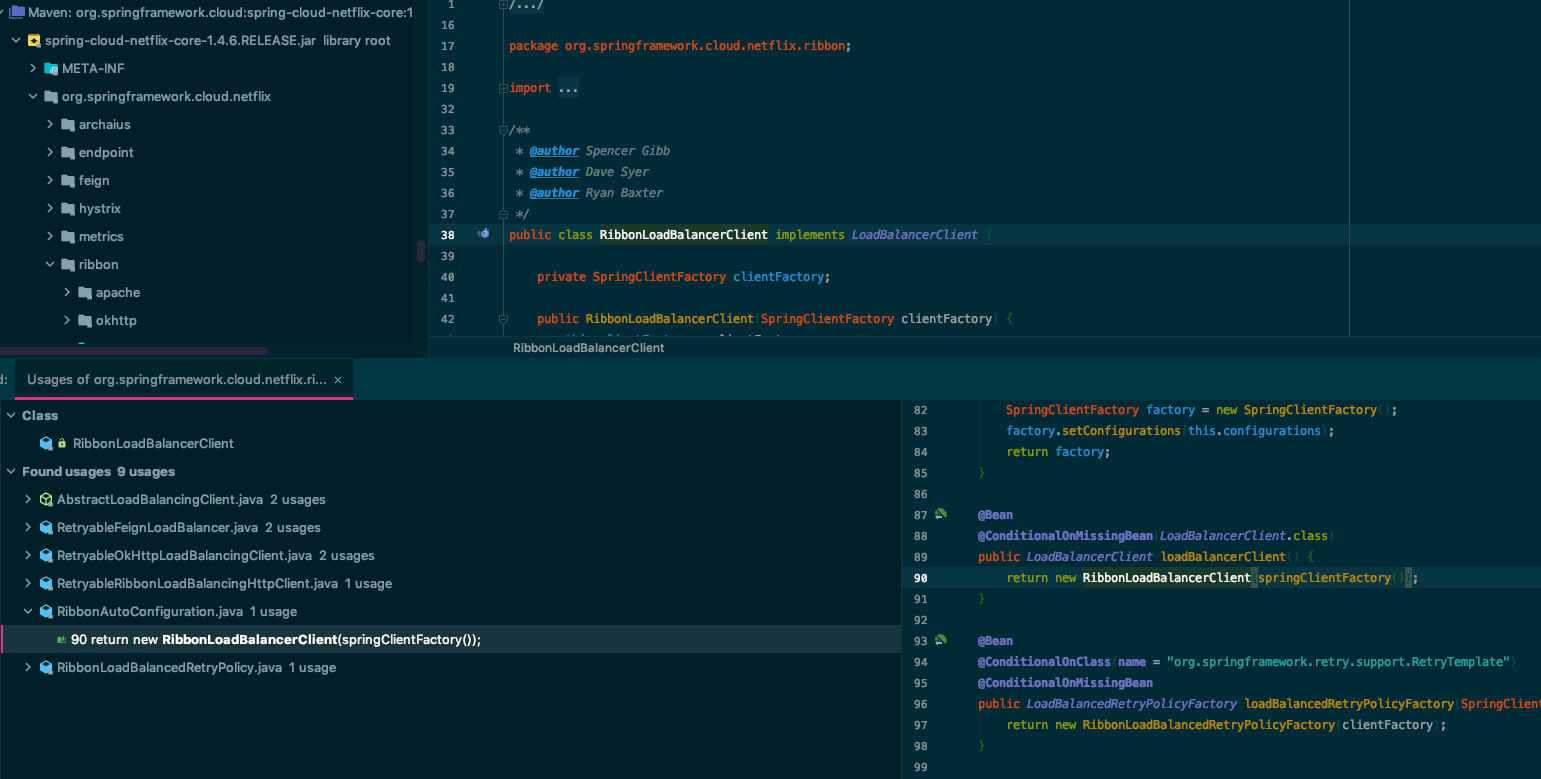Screen dimensions: 1541x779
Task: Click the RibbonLoadBalancedRetryPolicy.java file icon
Action: tap(46, 667)
